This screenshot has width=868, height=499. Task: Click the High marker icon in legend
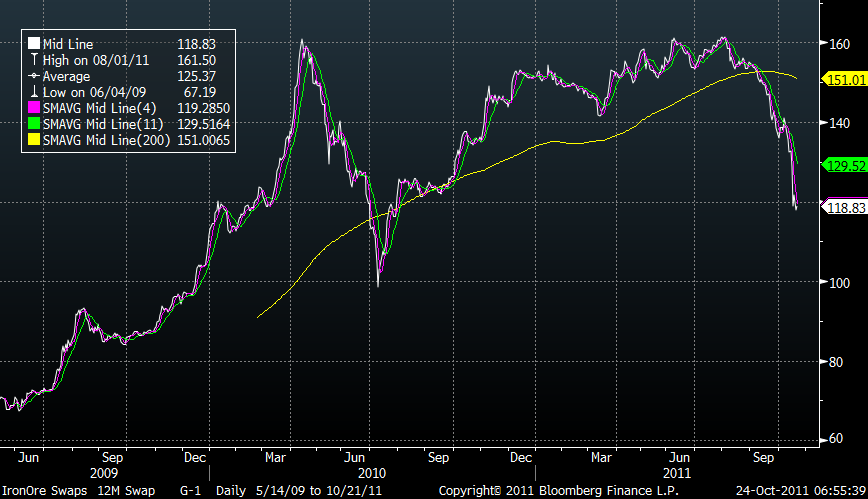33,60
